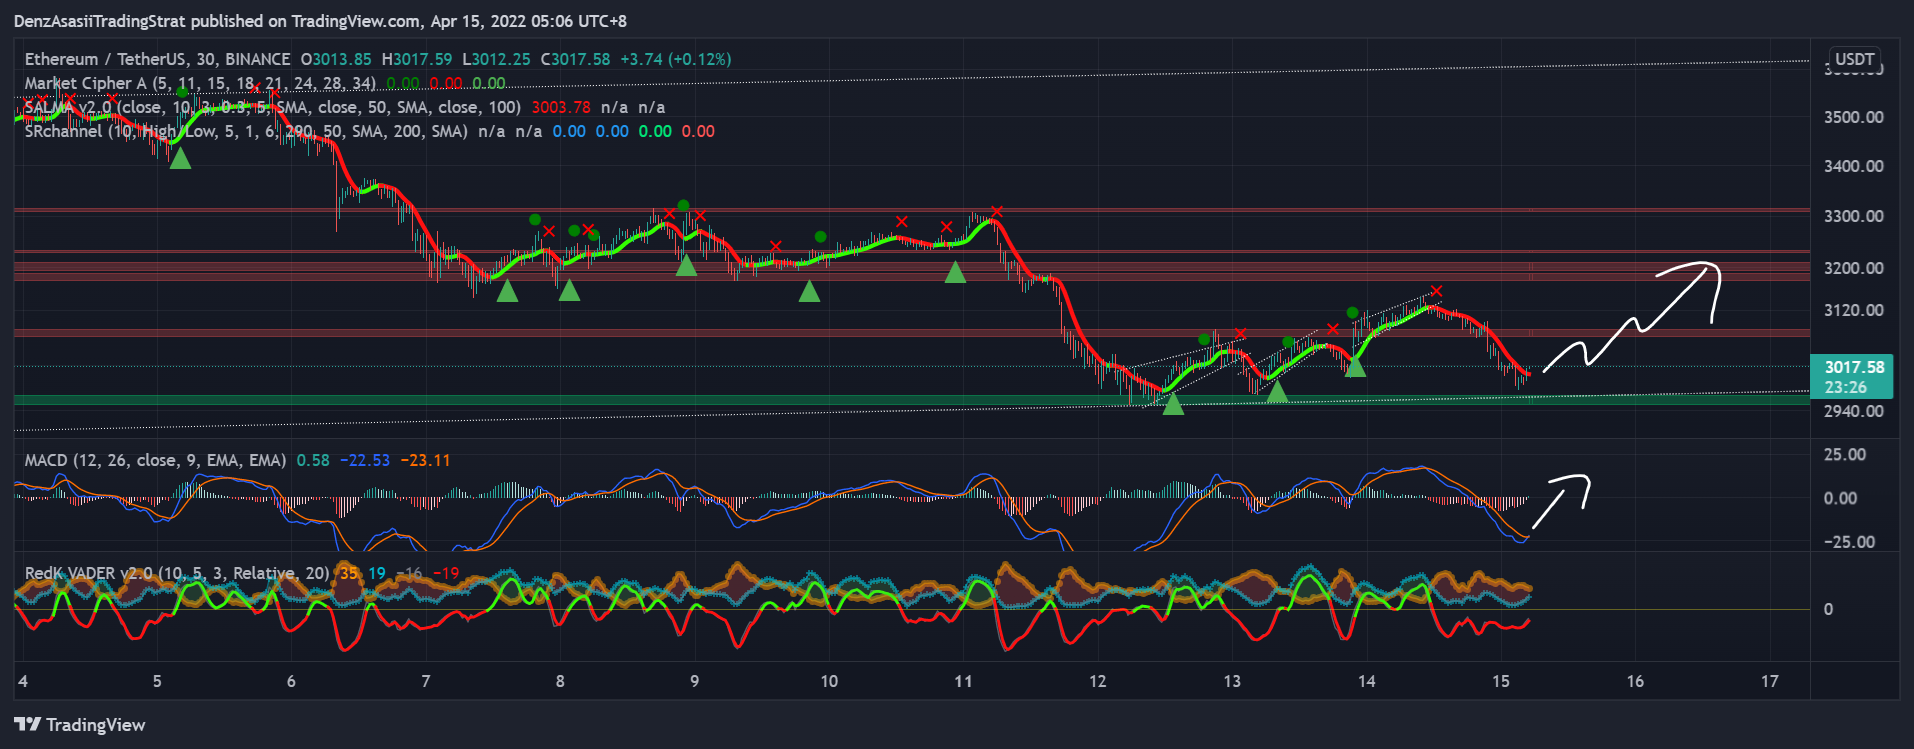This screenshot has width=1914, height=749.
Task: Click the green triangle signal on April 12 low
Action: (x=1173, y=404)
